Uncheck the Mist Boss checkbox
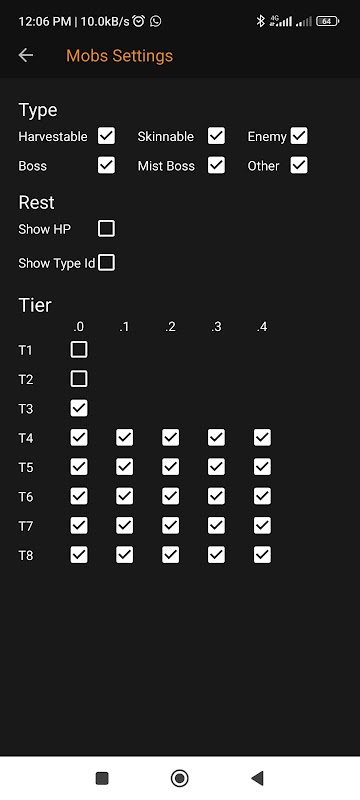Screen dimensions: 360x800 pos(216,165)
